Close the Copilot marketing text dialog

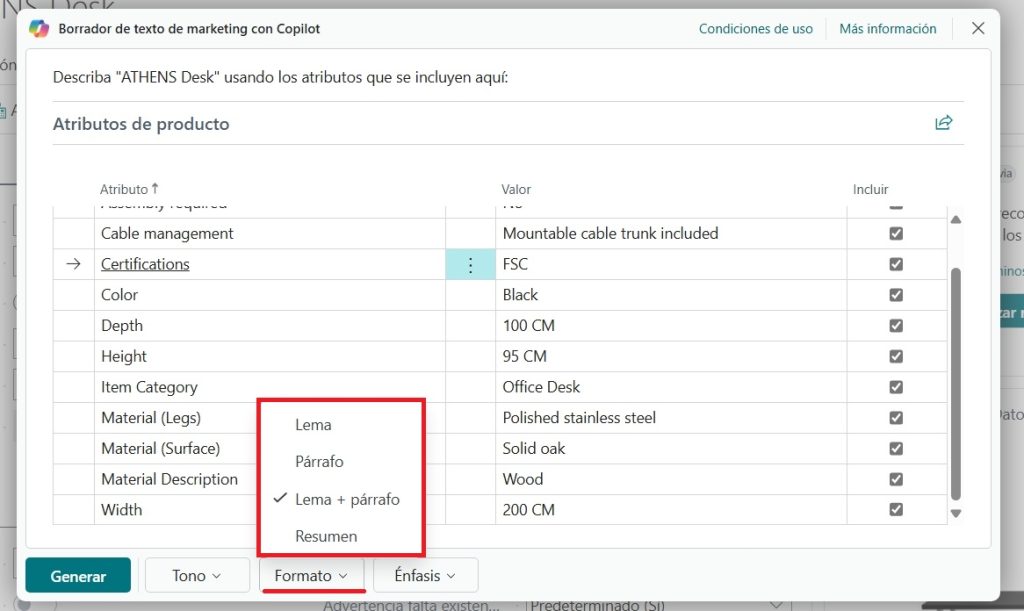pyautogui.click(x=978, y=28)
